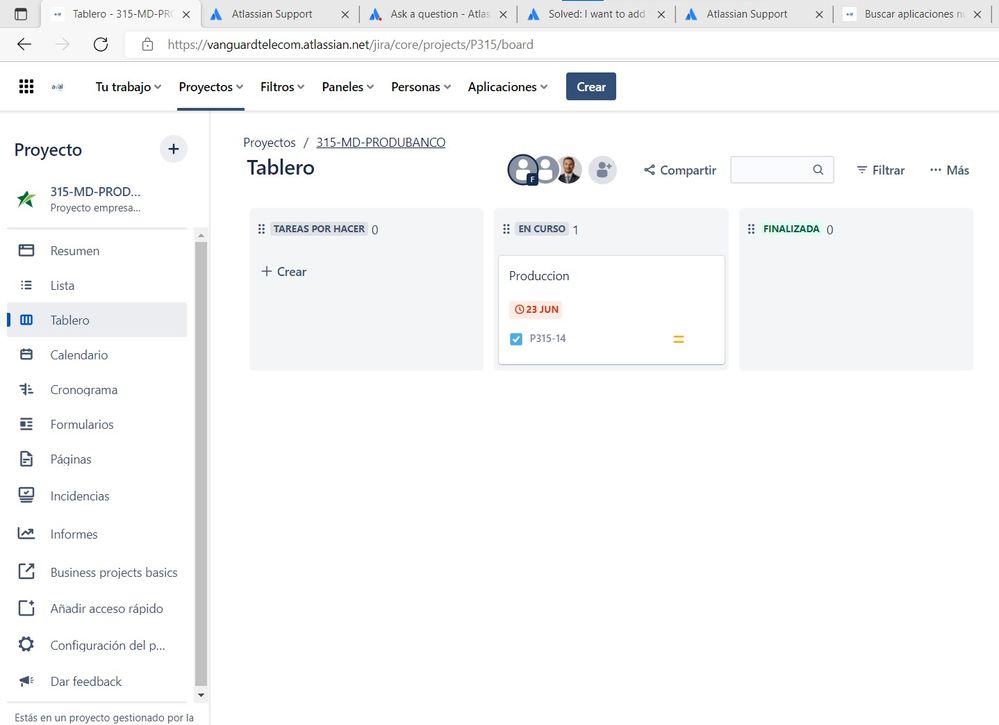Screen dimensions: 999x725
Task: Click the FINALIZADA column title
Action: pyautogui.click(x=791, y=229)
